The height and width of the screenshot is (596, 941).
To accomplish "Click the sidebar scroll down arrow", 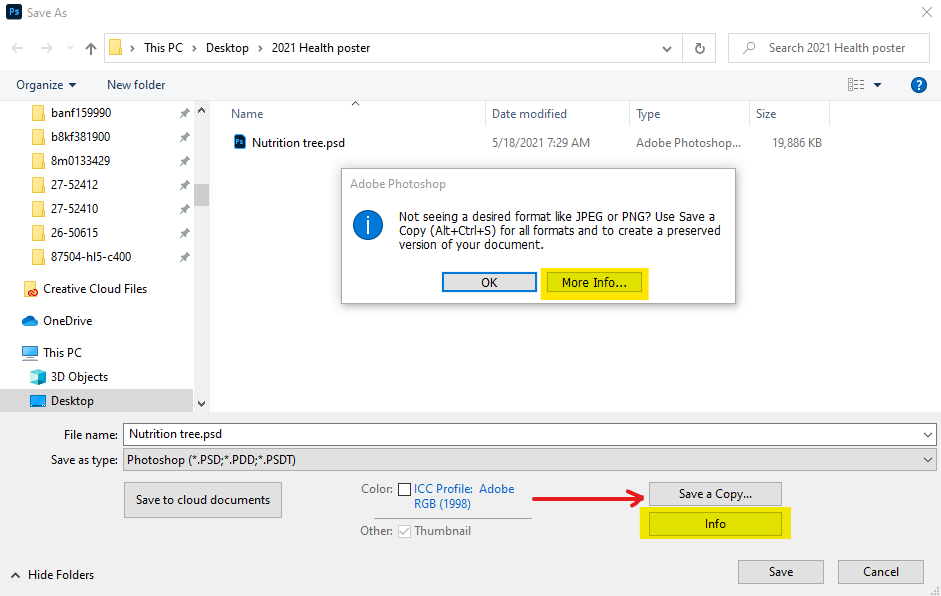I will pyautogui.click(x=202, y=404).
